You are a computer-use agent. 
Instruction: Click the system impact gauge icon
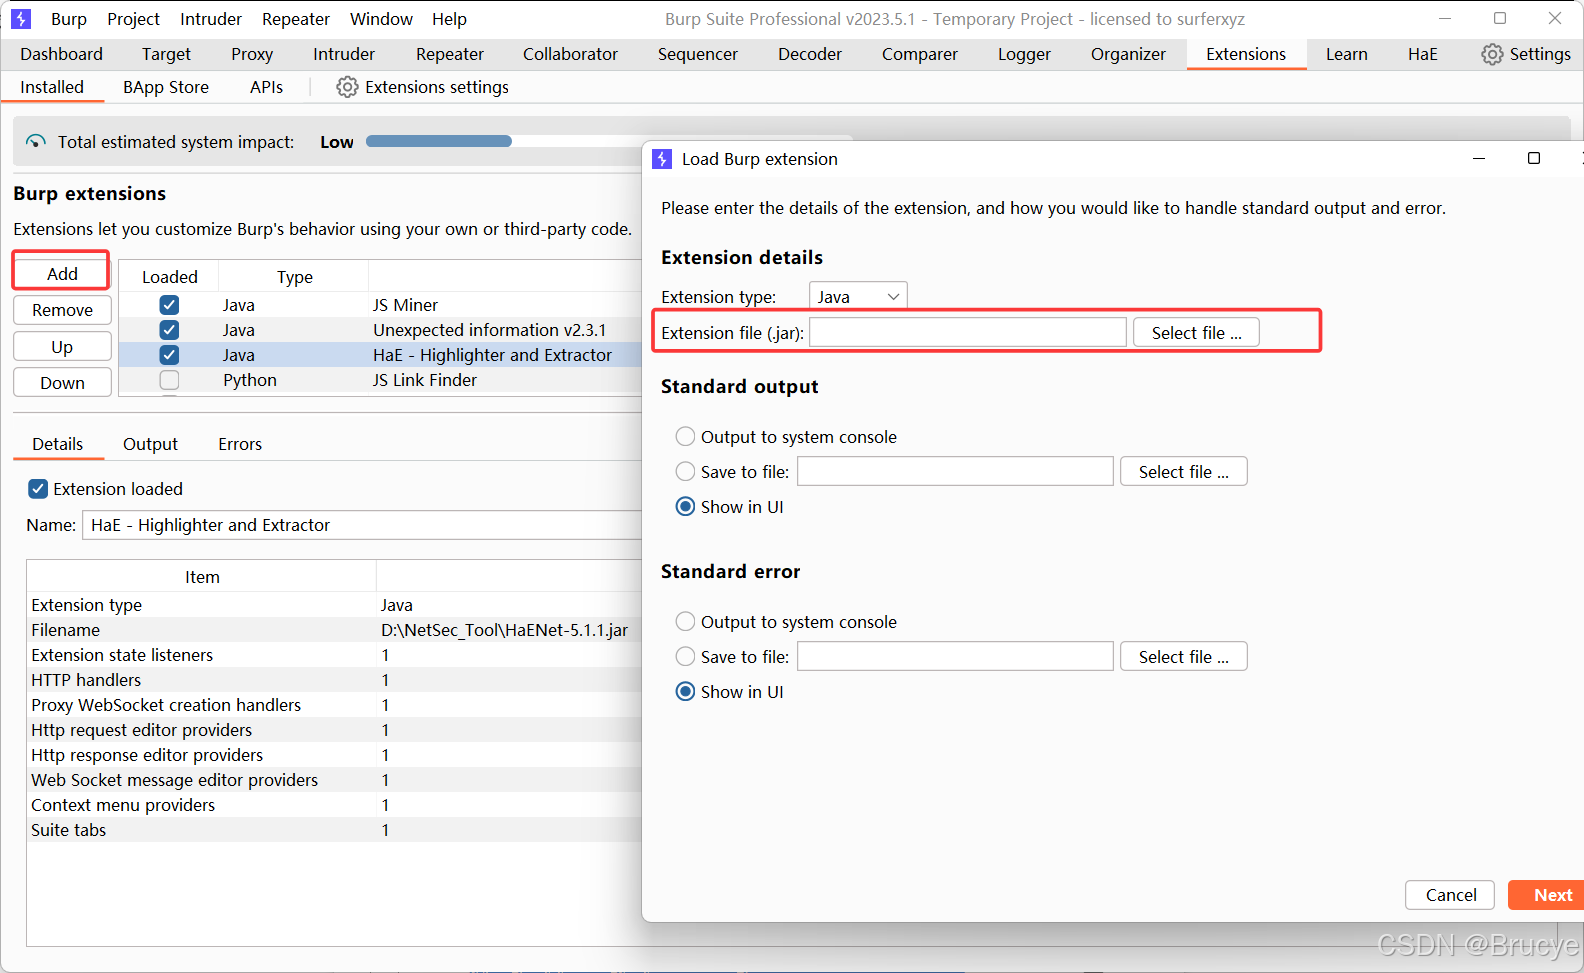coord(36,142)
